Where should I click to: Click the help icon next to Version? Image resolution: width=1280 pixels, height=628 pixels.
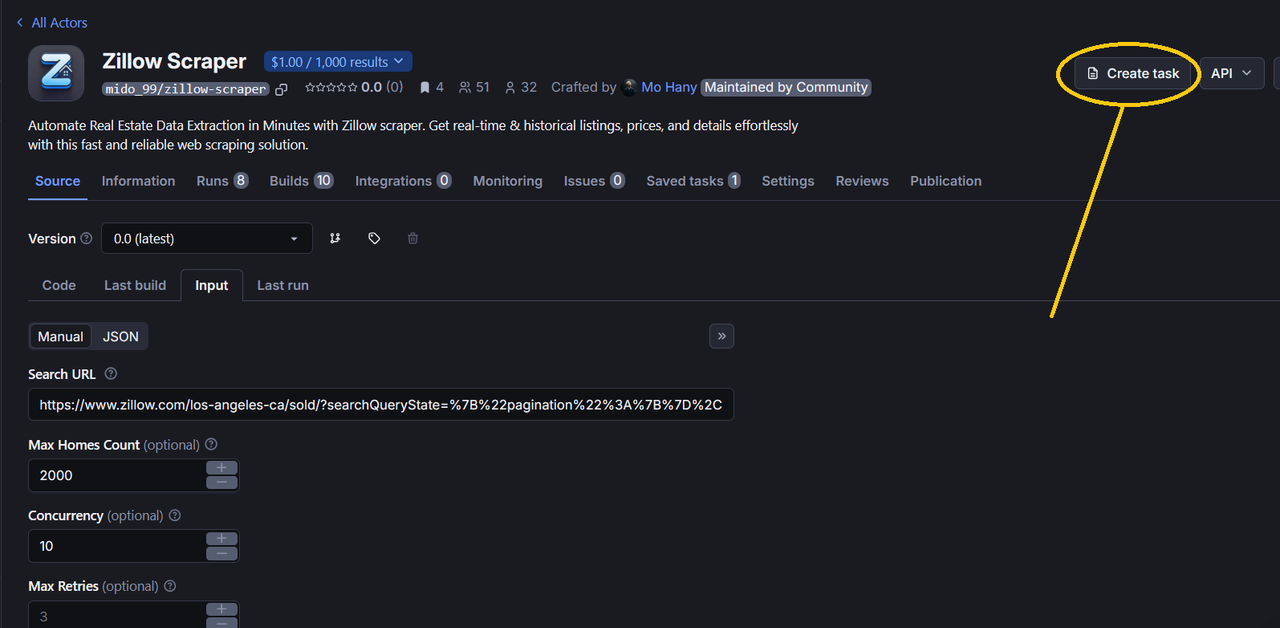86,238
